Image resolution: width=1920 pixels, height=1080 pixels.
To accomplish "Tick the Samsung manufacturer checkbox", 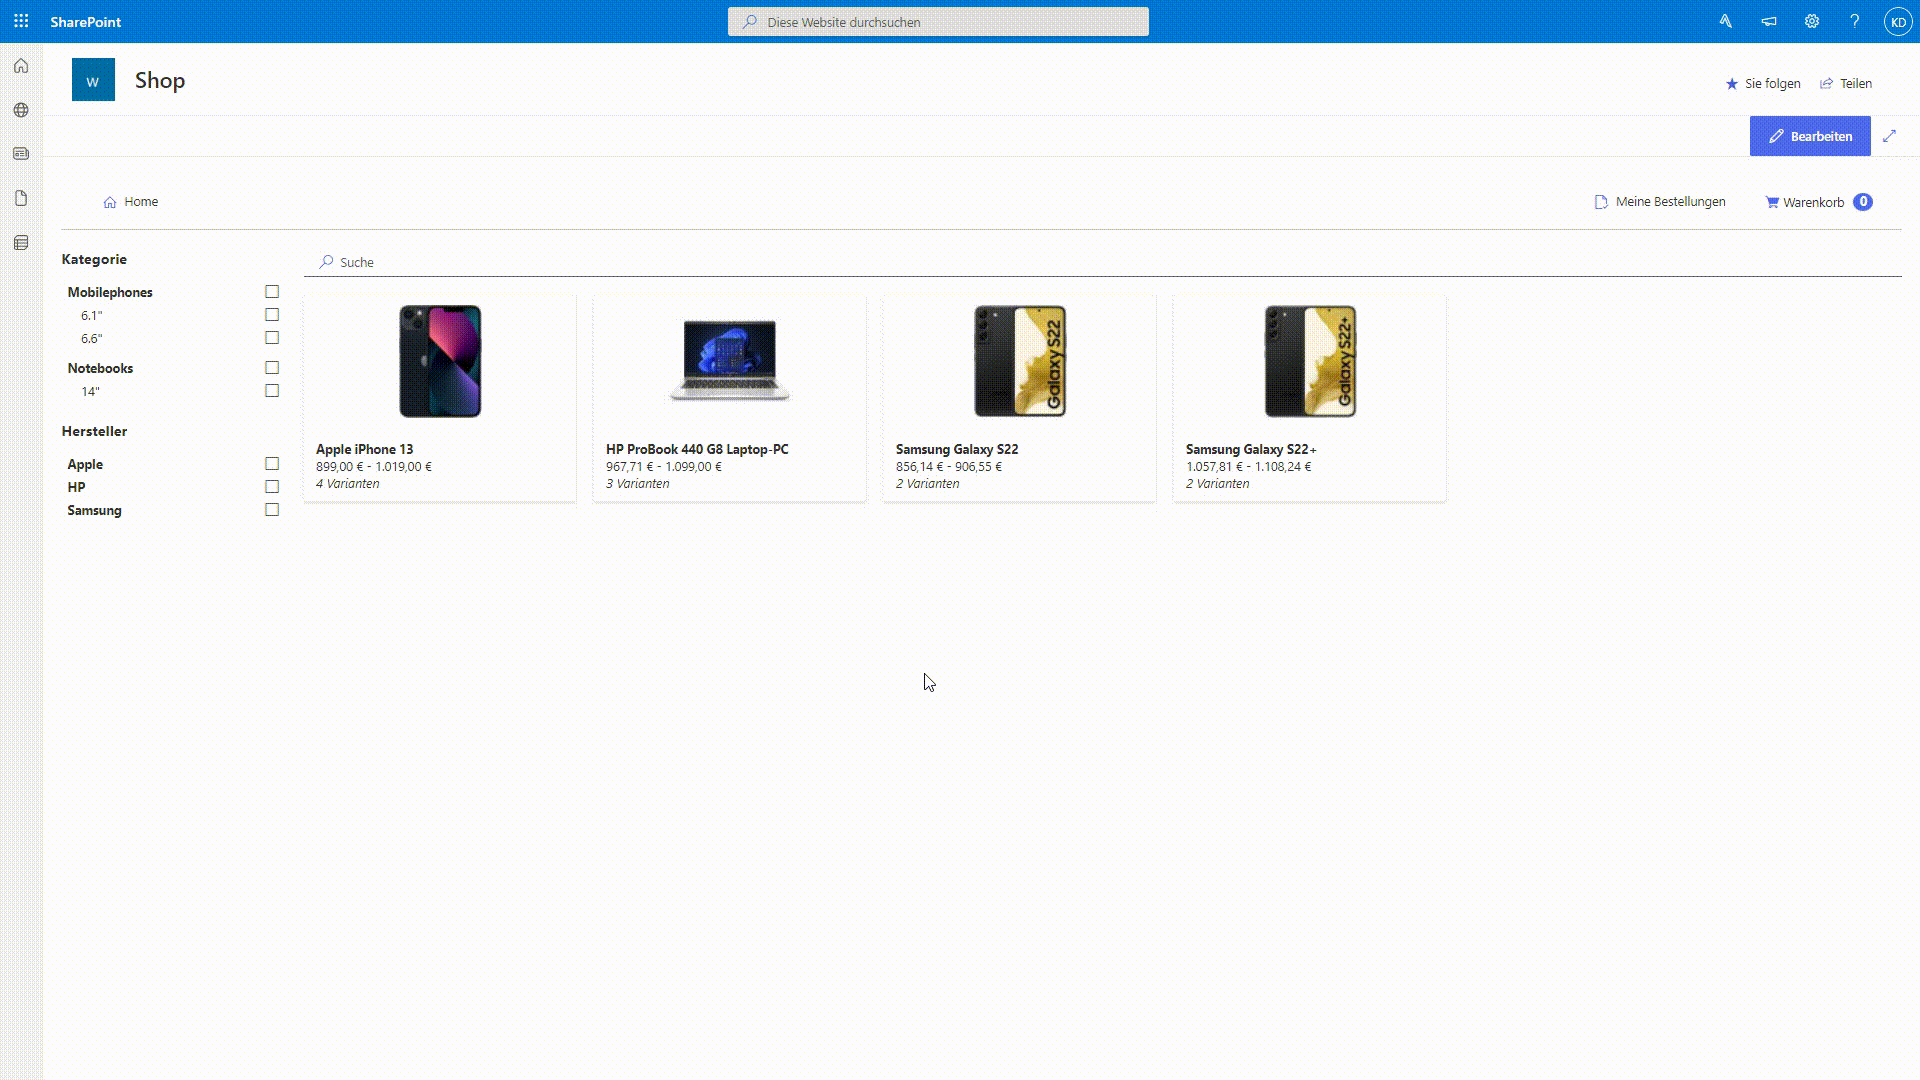I will point(272,510).
